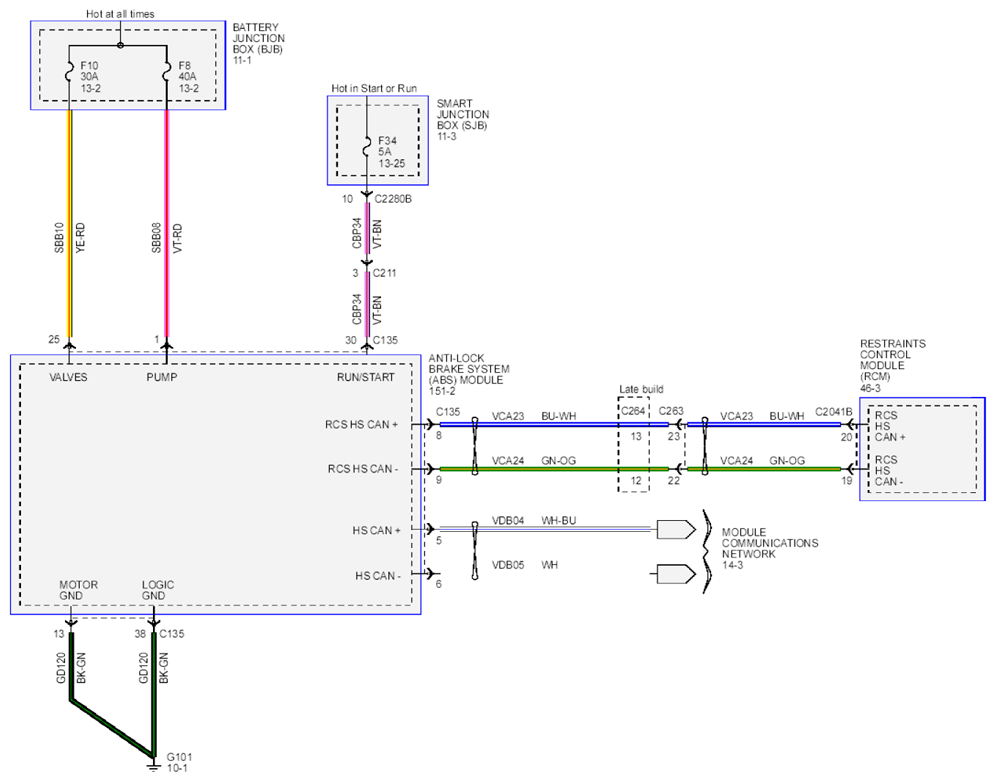Screen dimensions: 996x781
Task: Click the F34 5A fuse symbol
Action: tap(367, 149)
